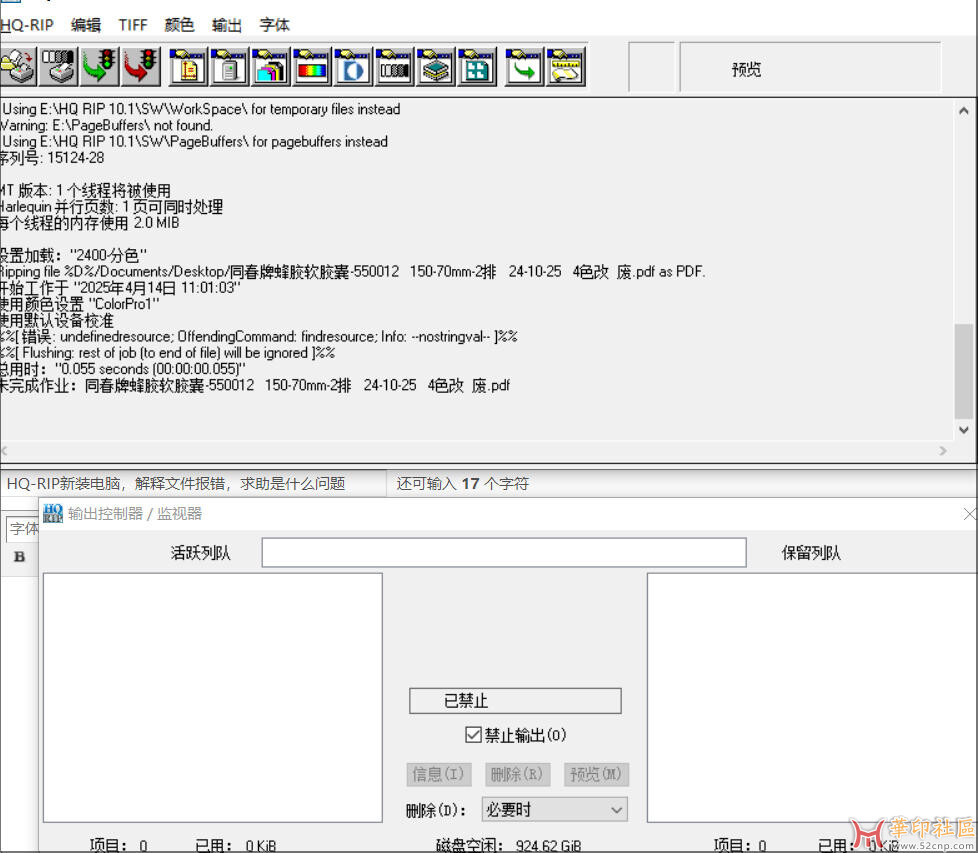Click horizontal scrollbar right arrow in log

click(x=942, y=450)
